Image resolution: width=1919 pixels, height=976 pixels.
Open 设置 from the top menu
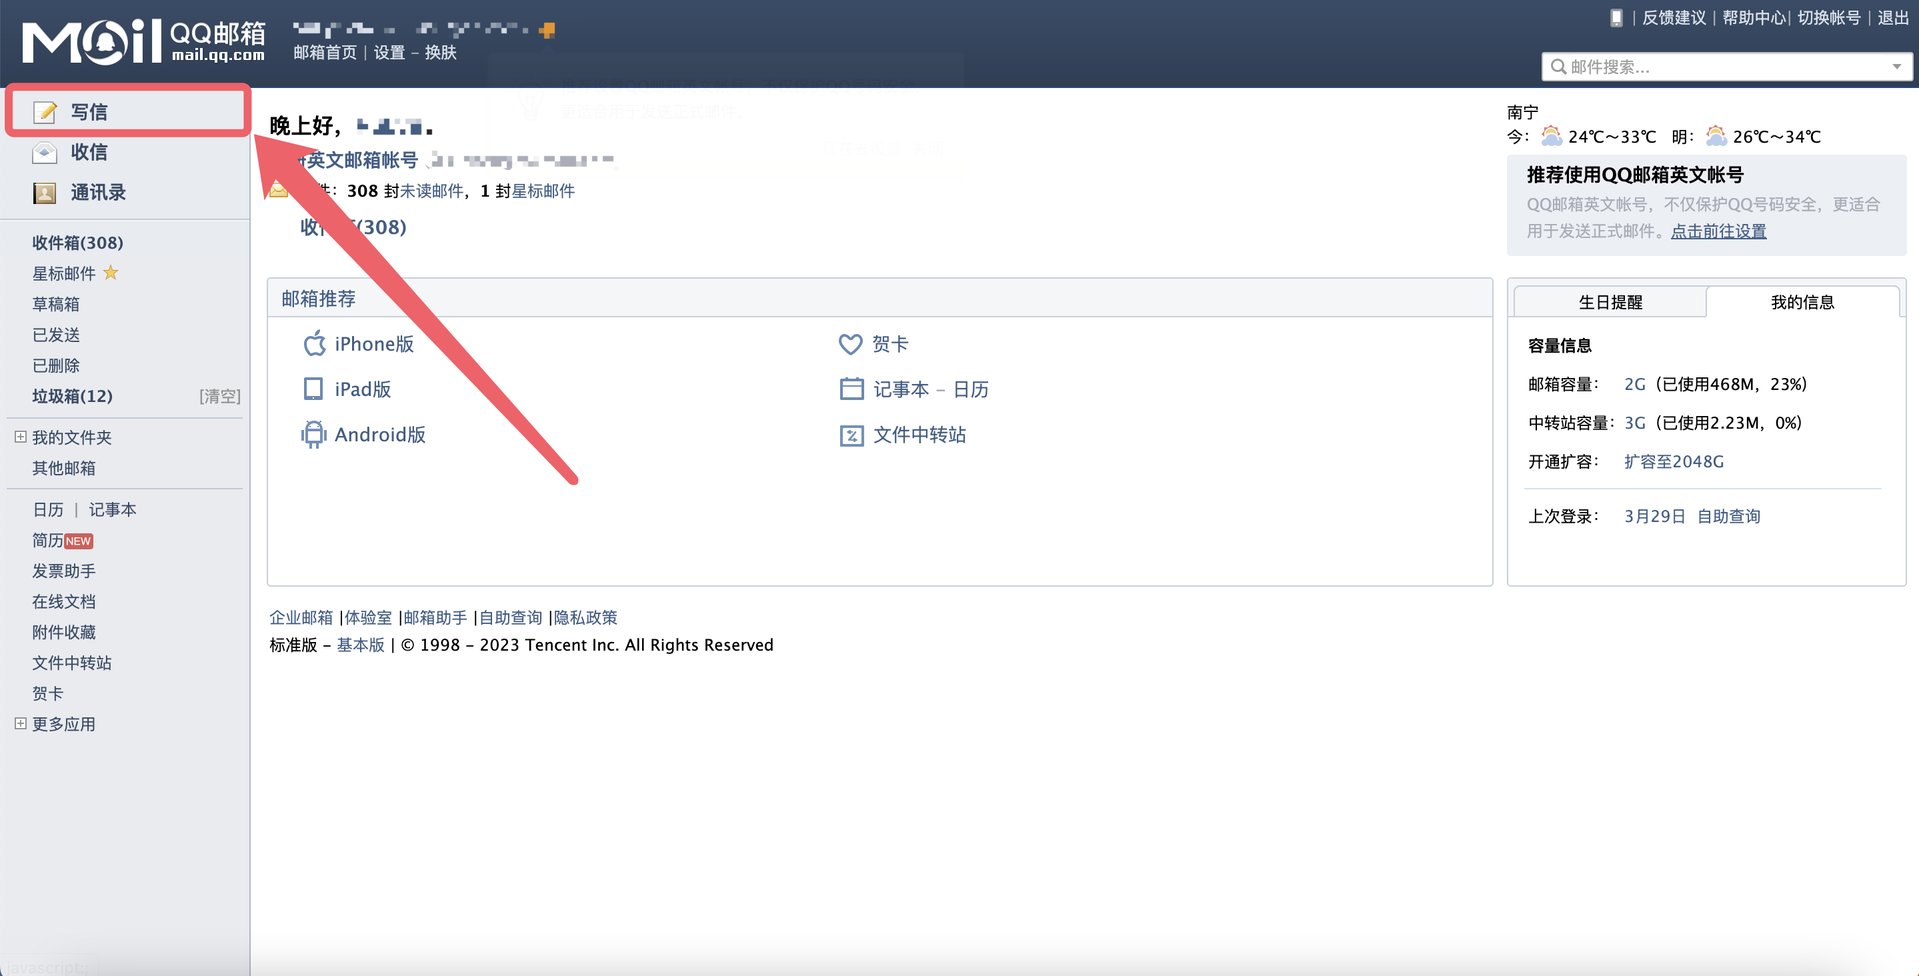pyautogui.click(x=389, y=52)
